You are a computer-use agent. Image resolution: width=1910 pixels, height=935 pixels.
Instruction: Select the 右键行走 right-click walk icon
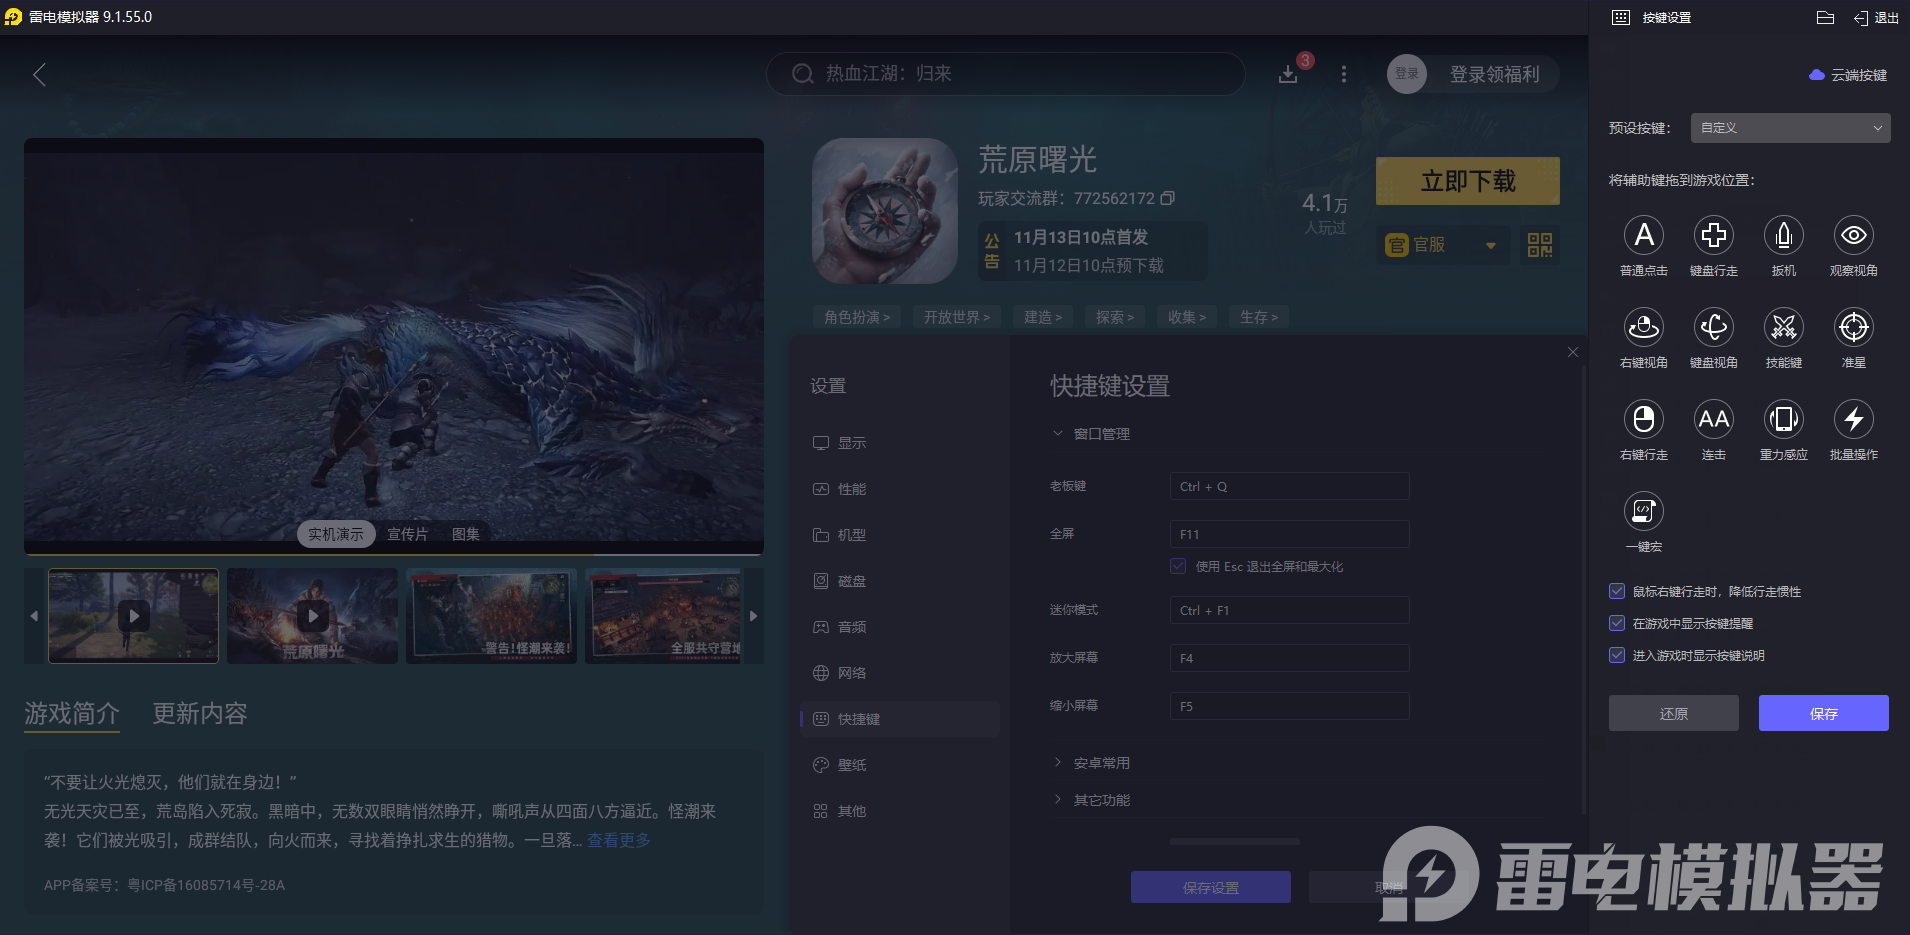tap(1643, 420)
